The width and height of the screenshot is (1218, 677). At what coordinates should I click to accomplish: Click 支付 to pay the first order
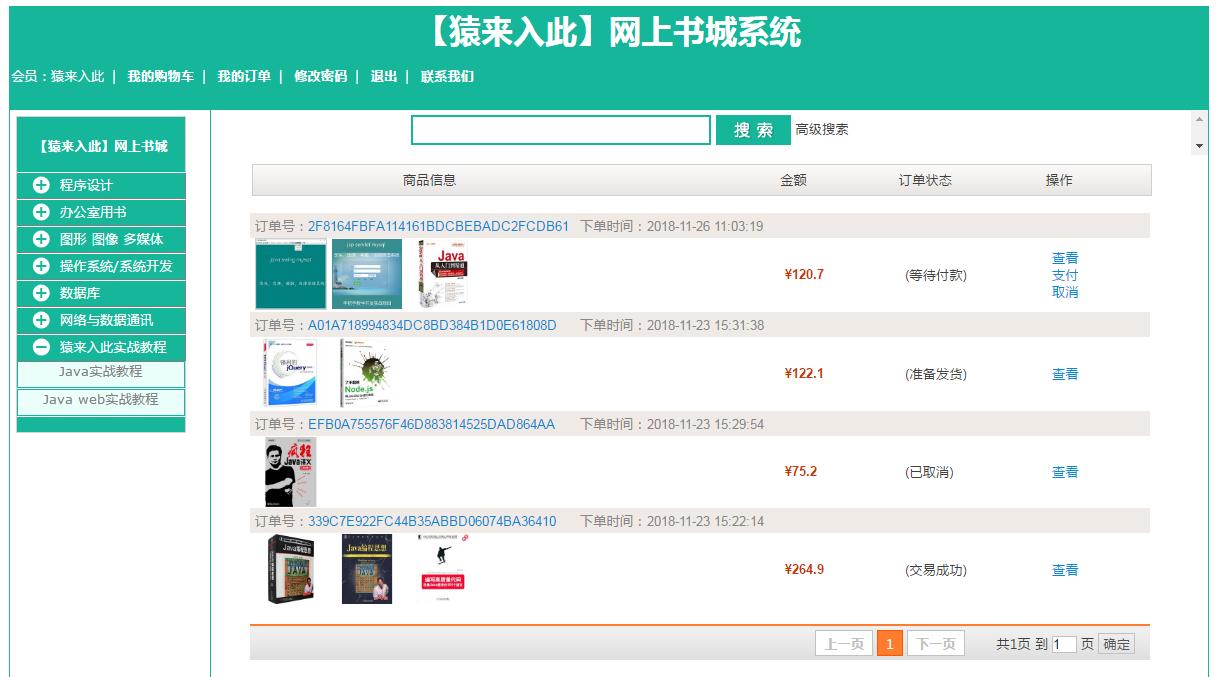click(1065, 273)
